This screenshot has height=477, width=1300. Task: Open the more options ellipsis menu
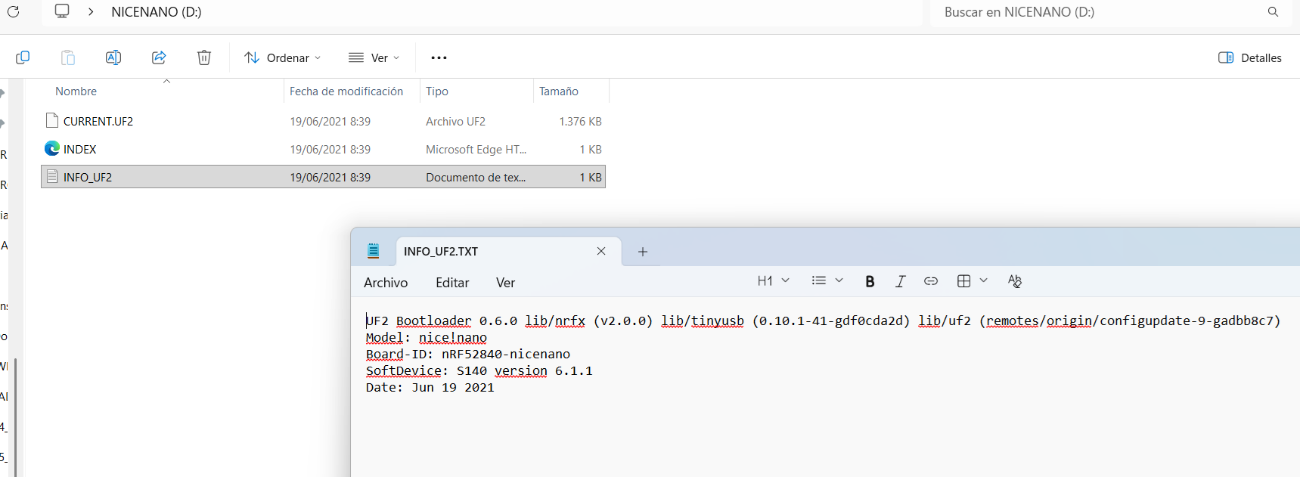coord(439,58)
